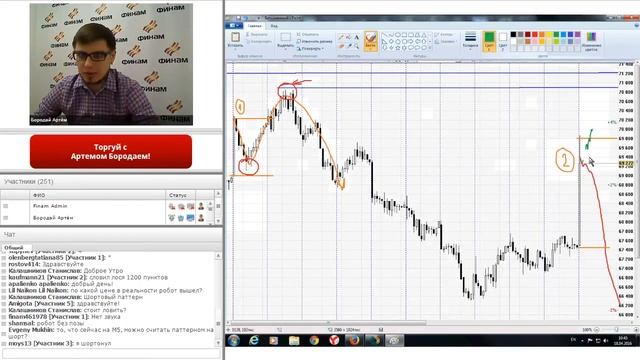
Task: Open Yandex browser from taskbar
Action: 334,340
